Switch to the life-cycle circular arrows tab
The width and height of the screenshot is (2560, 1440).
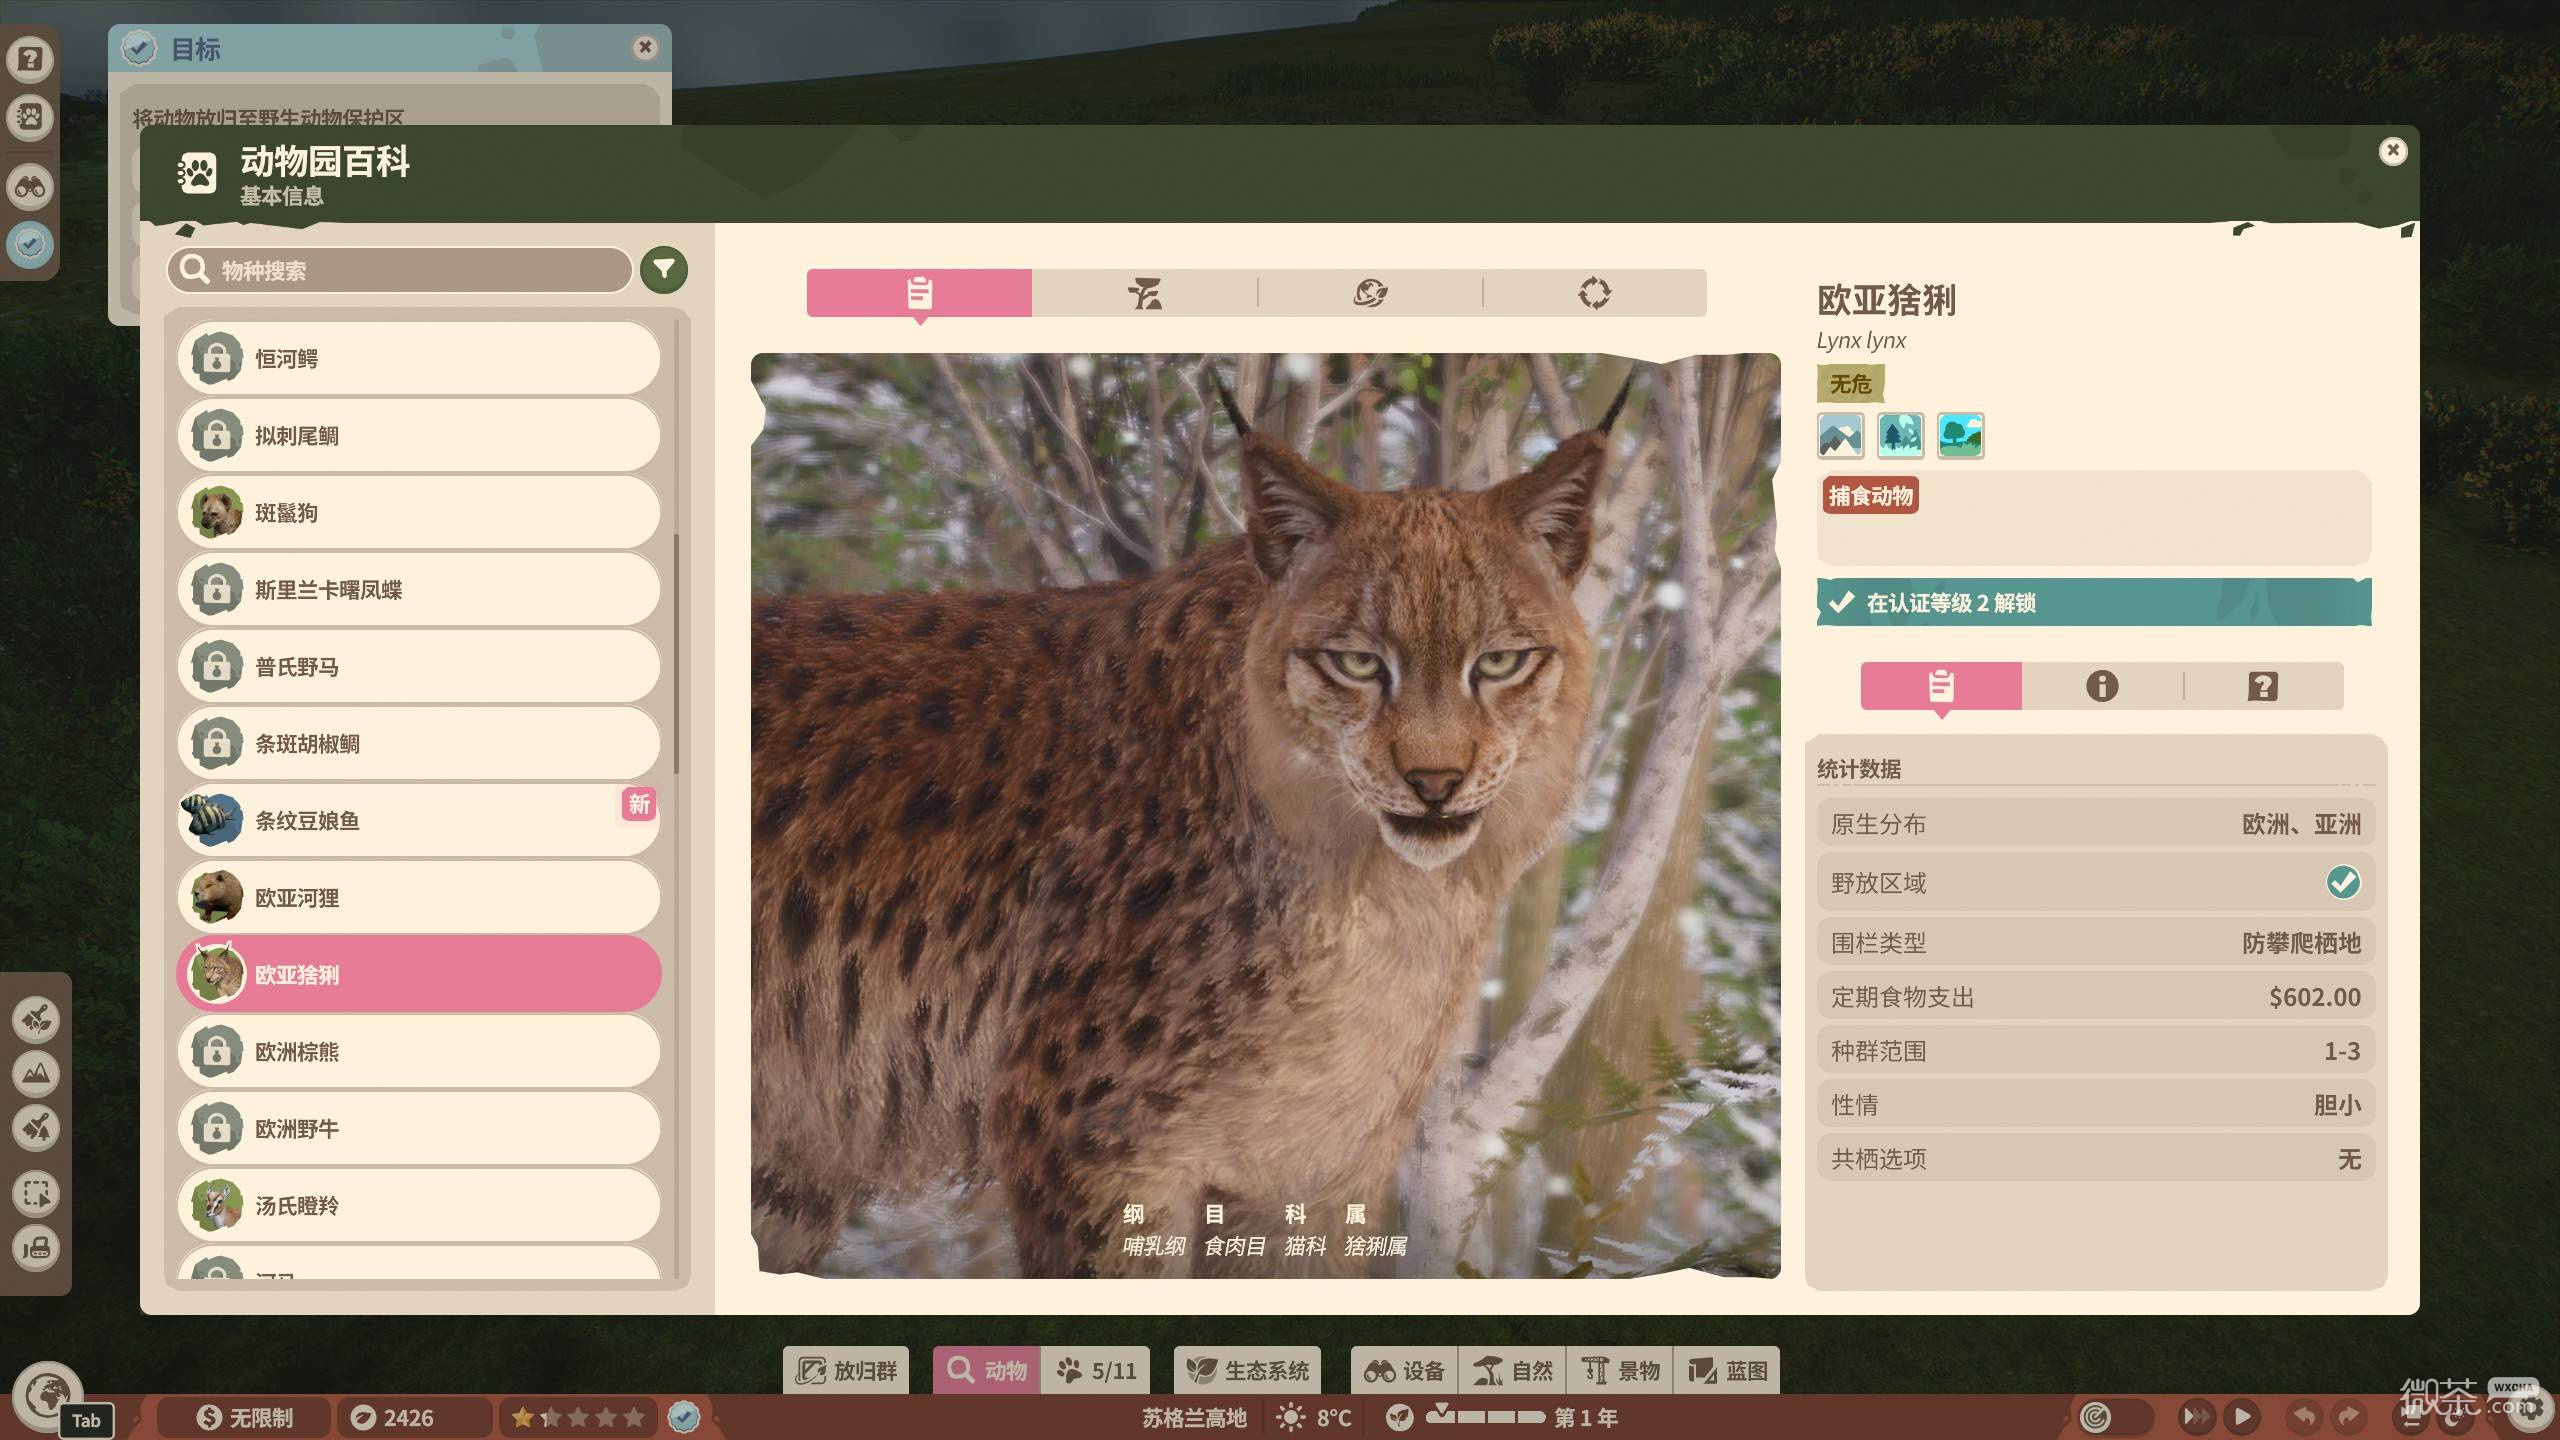pyautogui.click(x=1595, y=293)
